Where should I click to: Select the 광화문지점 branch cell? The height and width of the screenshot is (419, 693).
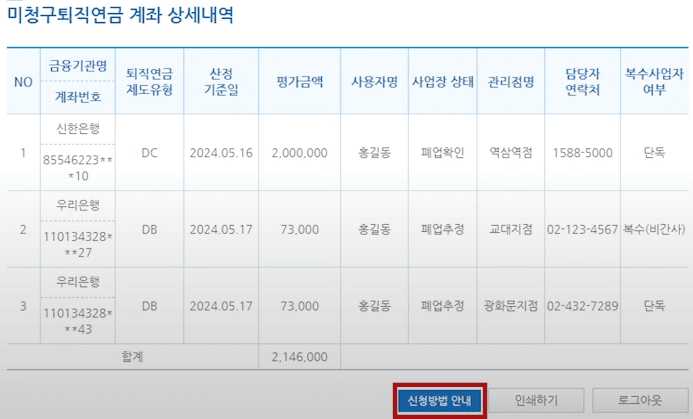pyautogui.click(x=511, y=306)
